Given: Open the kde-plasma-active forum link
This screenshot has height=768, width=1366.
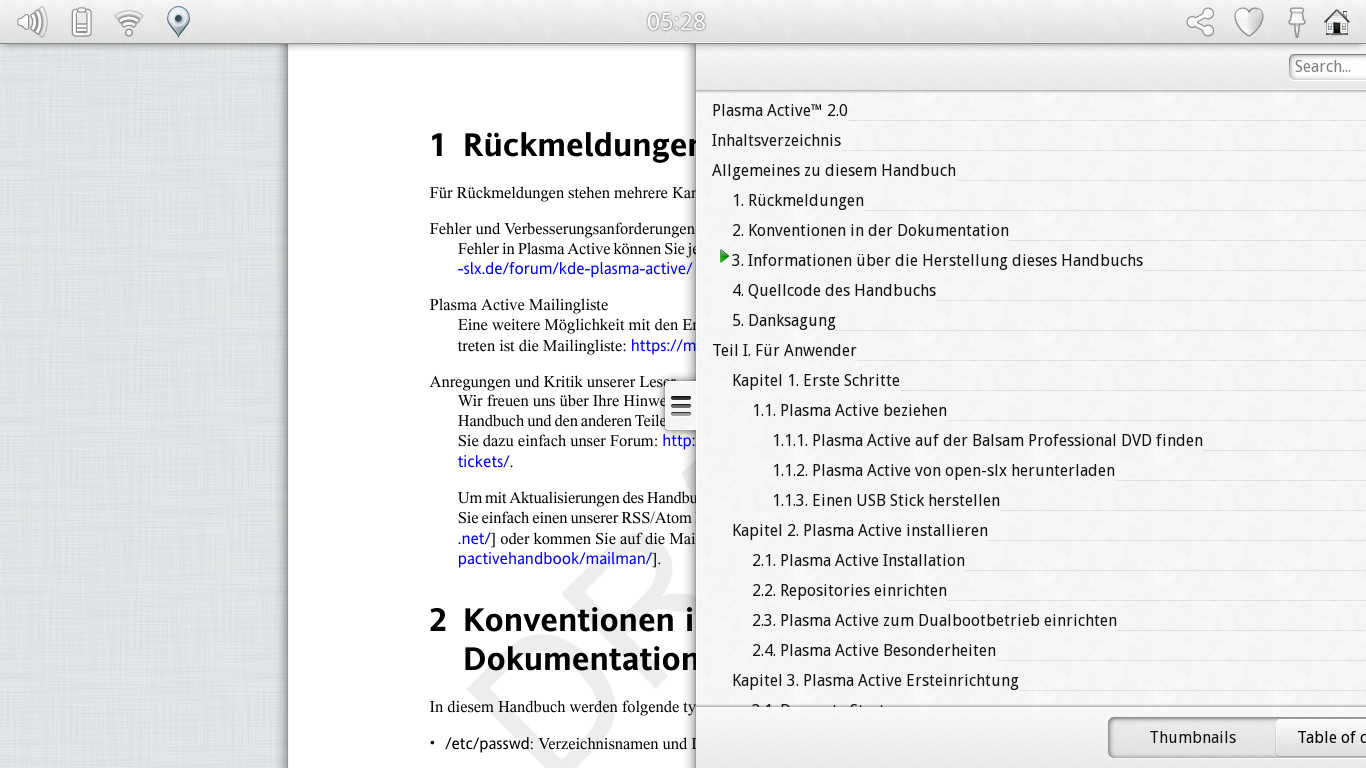Looking at the screenshot, I should tap(574, 268).
